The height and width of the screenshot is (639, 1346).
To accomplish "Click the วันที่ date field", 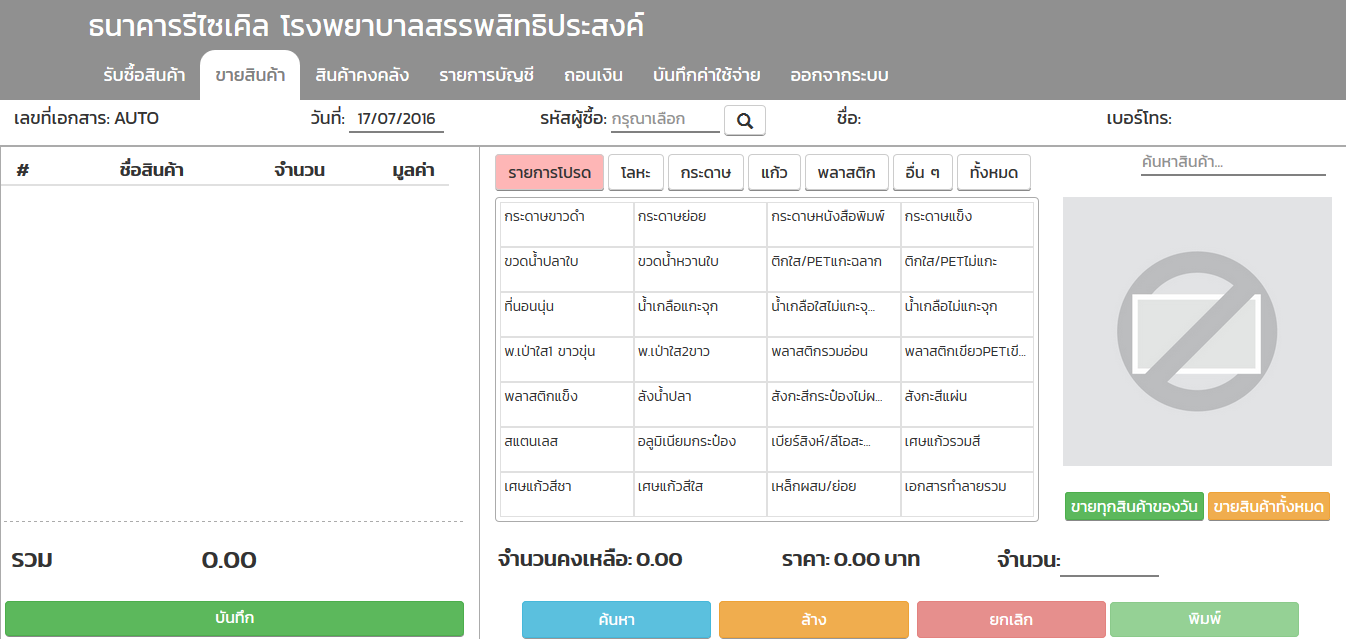I will [x=396, y=119].
